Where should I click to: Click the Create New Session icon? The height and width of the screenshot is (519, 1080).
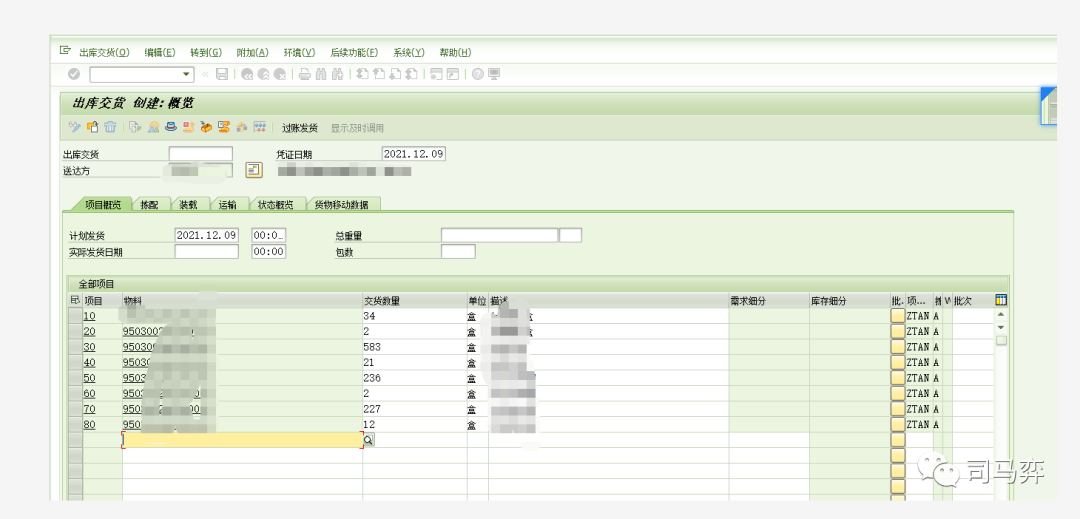pyautogui.click(x=436, y=74)
